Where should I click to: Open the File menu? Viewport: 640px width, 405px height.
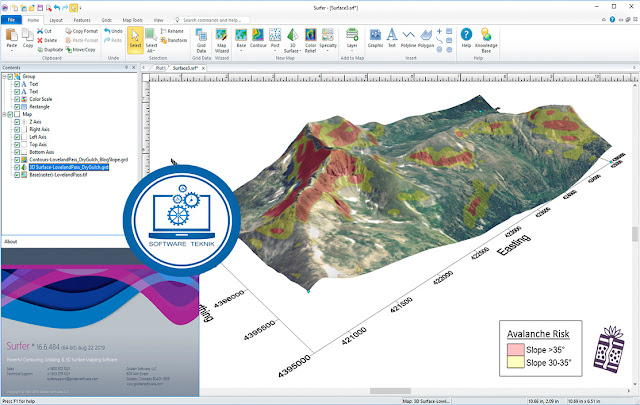pos(11,20)
